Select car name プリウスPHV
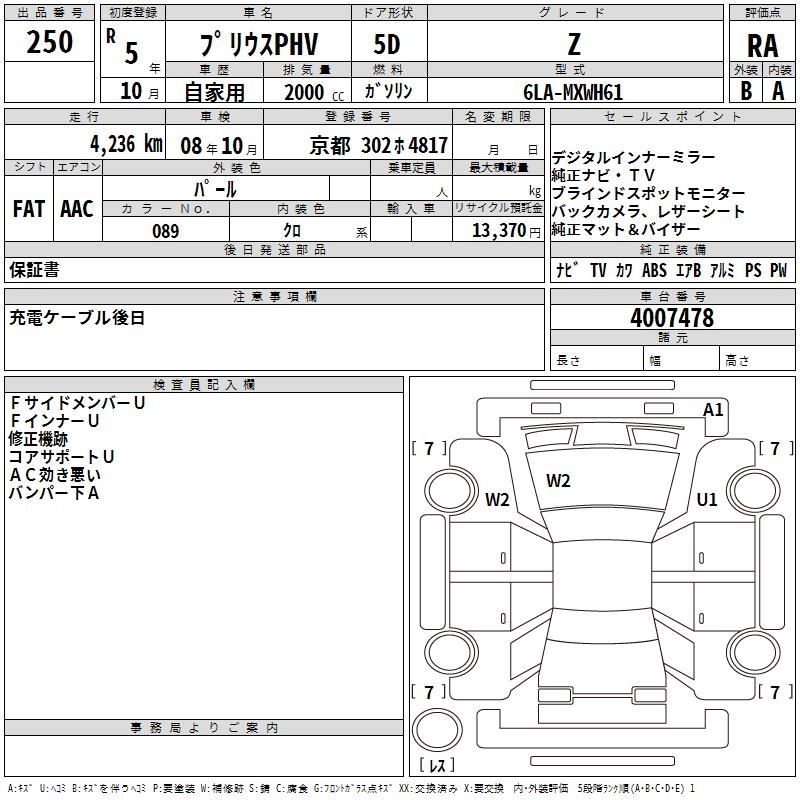Image resolution: width=800 pixels, height=800 pixels. click(x=259, y=44)
